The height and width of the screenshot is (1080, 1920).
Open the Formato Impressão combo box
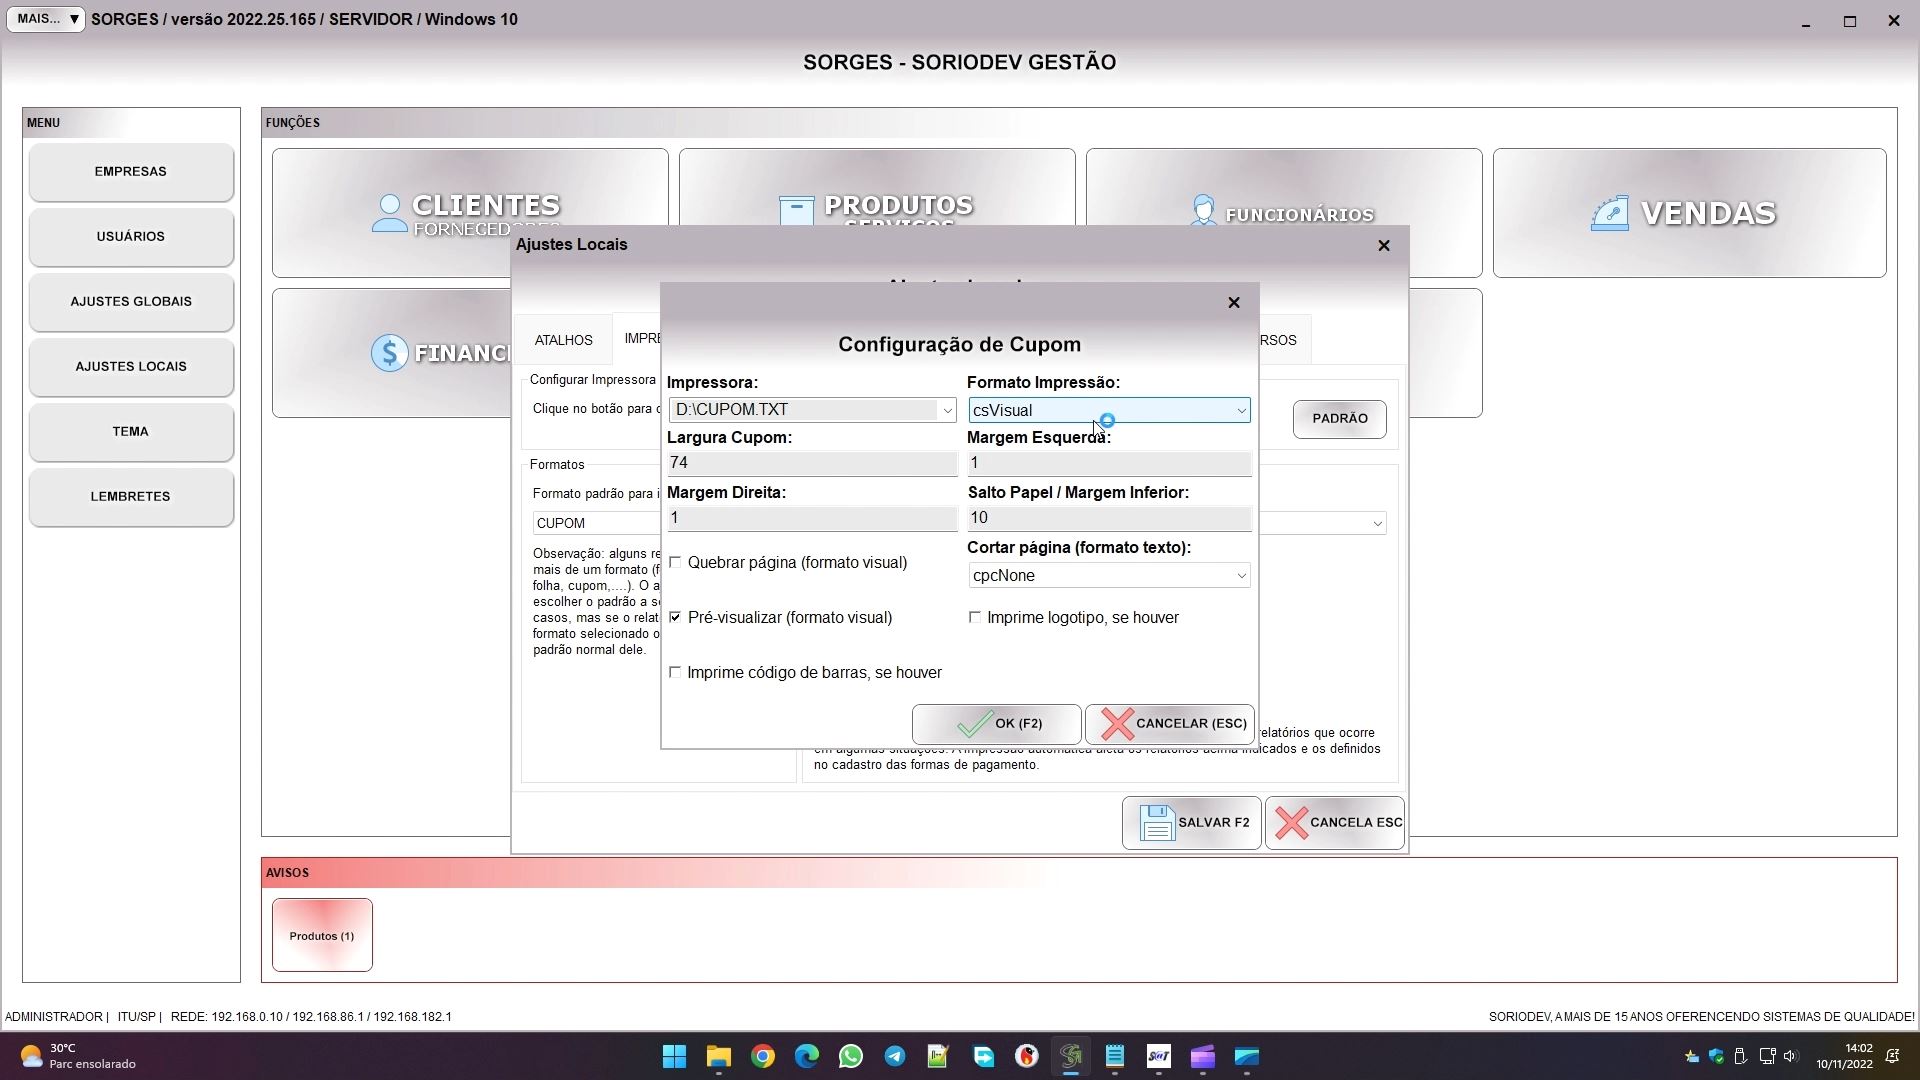tap(1240, 411)
